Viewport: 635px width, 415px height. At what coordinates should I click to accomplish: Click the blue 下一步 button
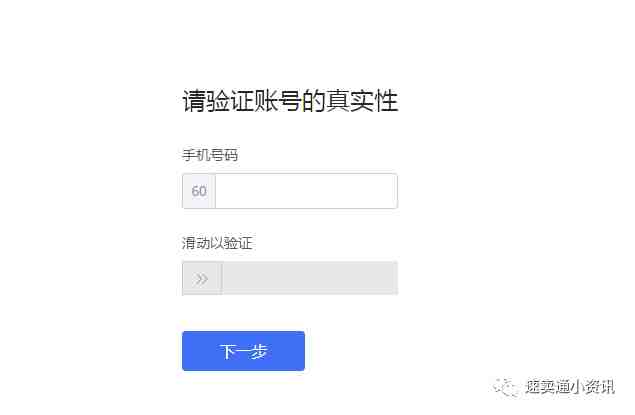tap(243, 351)
